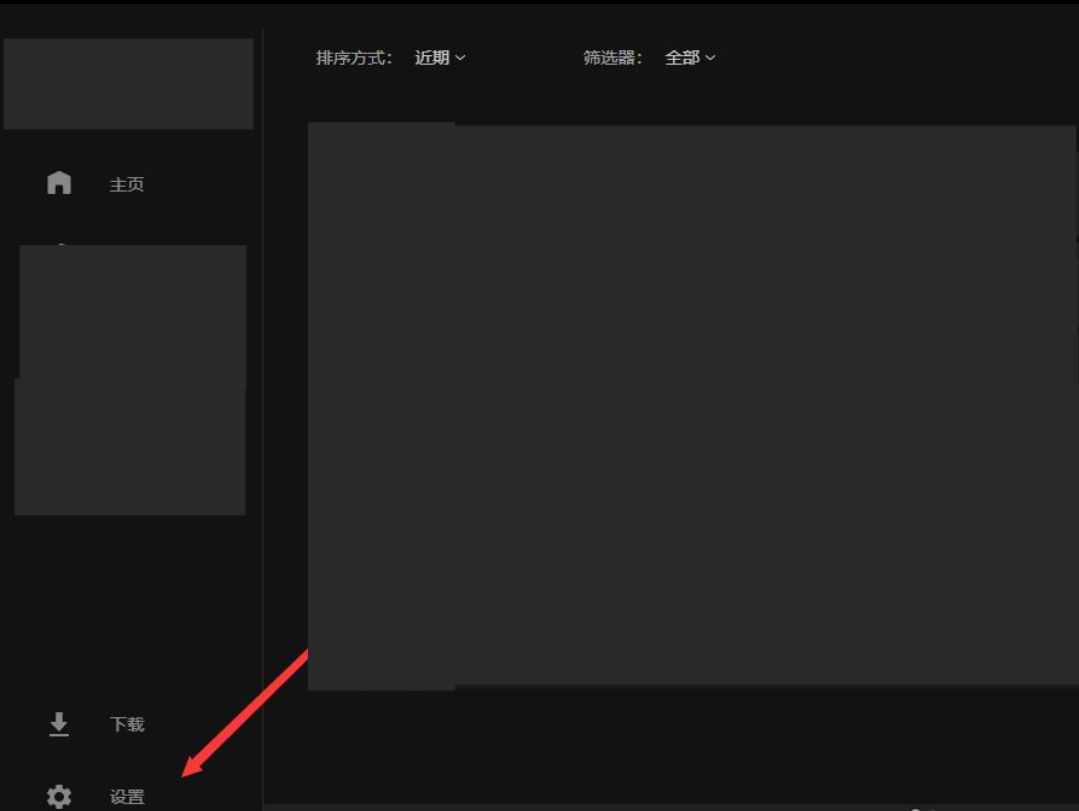
Task: Click the horizontal scrollbar at window bottom
Action: click(600, 806)
